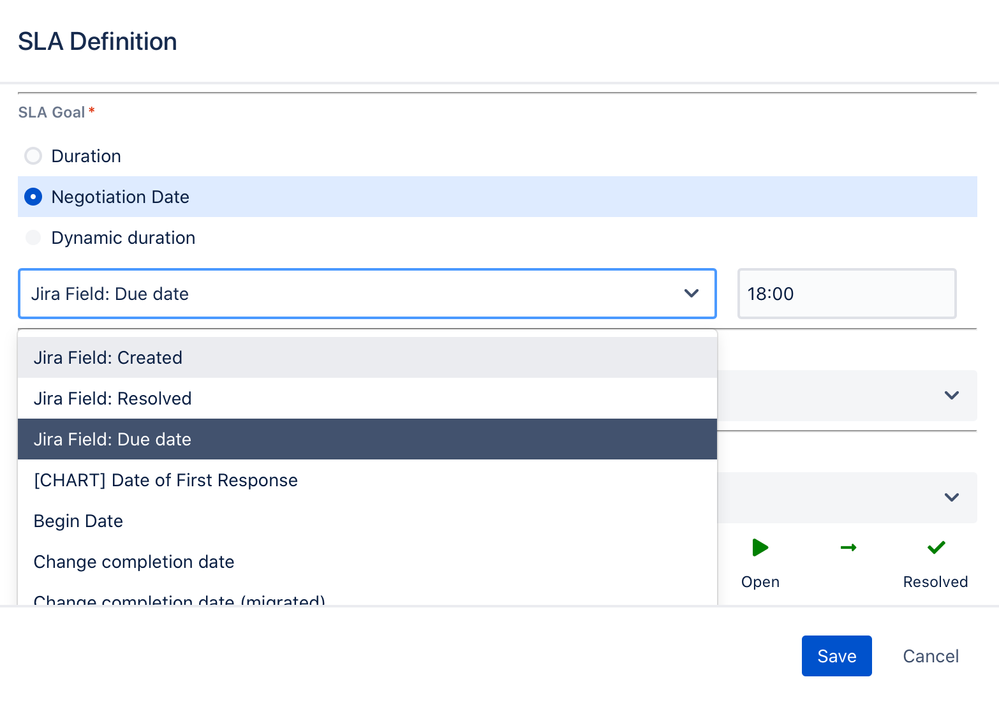999x702 pixels.
Task: Click the Open status label
Action: click(x=760, y=582)
